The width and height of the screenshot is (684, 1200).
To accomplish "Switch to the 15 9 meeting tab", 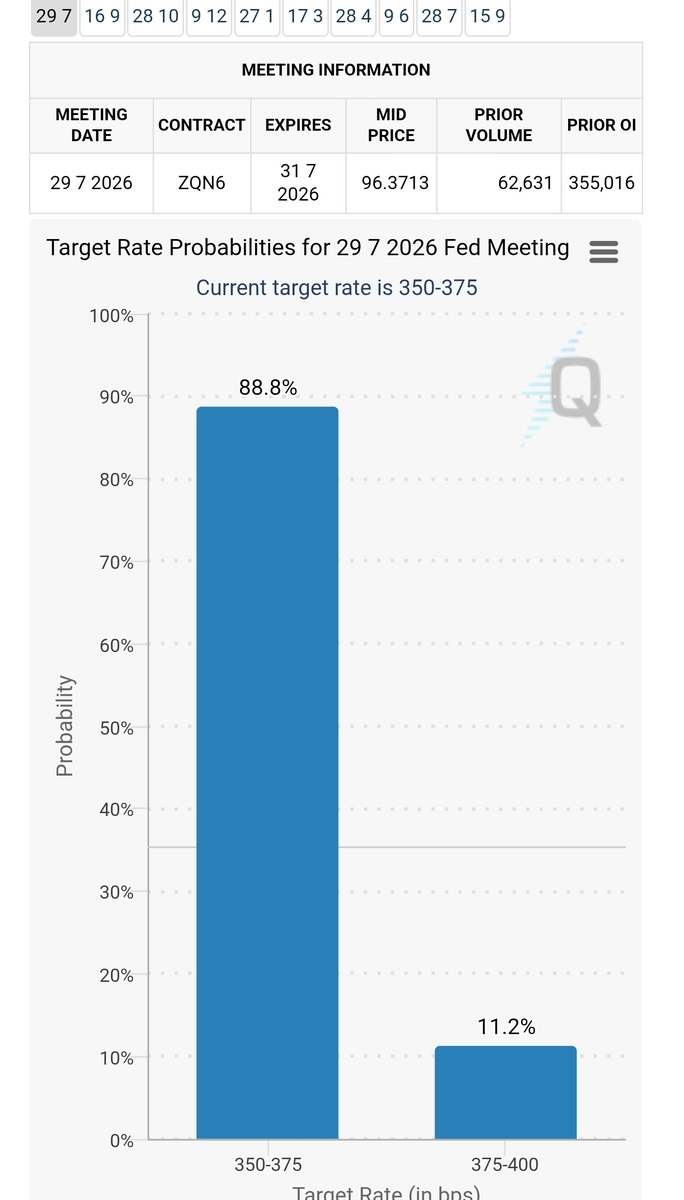I will [x=487, y=16].
